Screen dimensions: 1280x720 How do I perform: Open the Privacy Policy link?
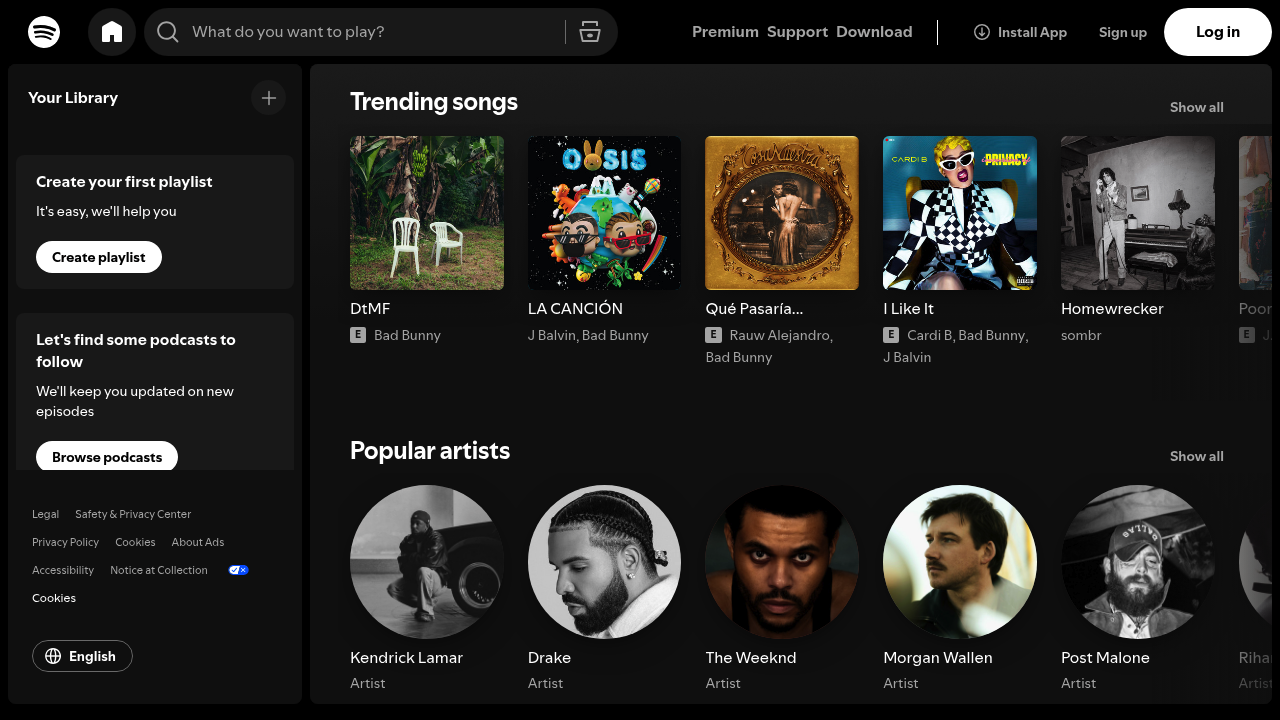(x=65, y=542)
